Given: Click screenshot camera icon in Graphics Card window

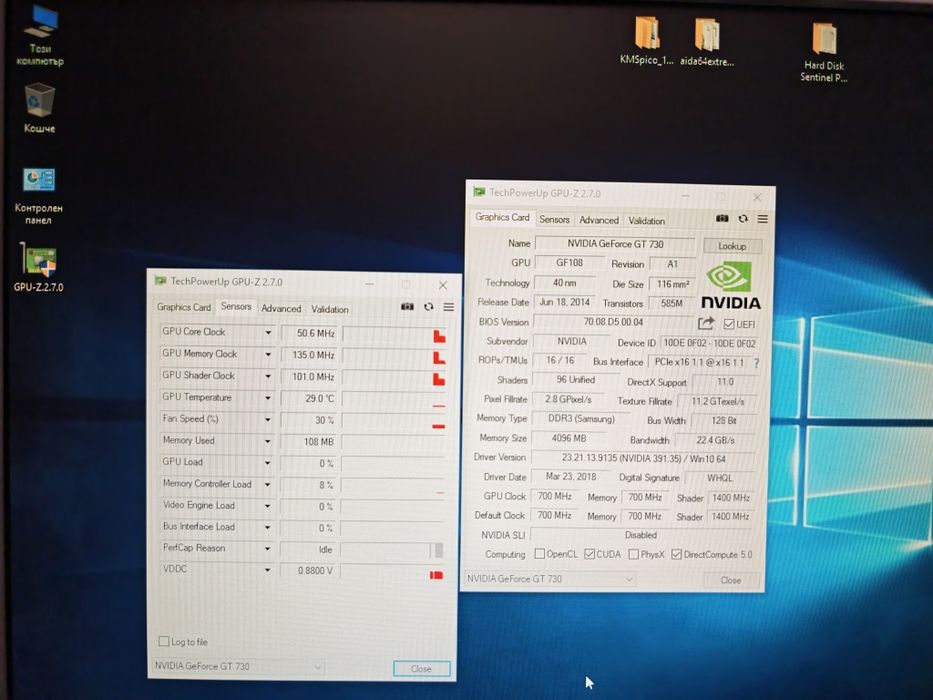Looking at the screenshot, I should [x=722, y=218].
